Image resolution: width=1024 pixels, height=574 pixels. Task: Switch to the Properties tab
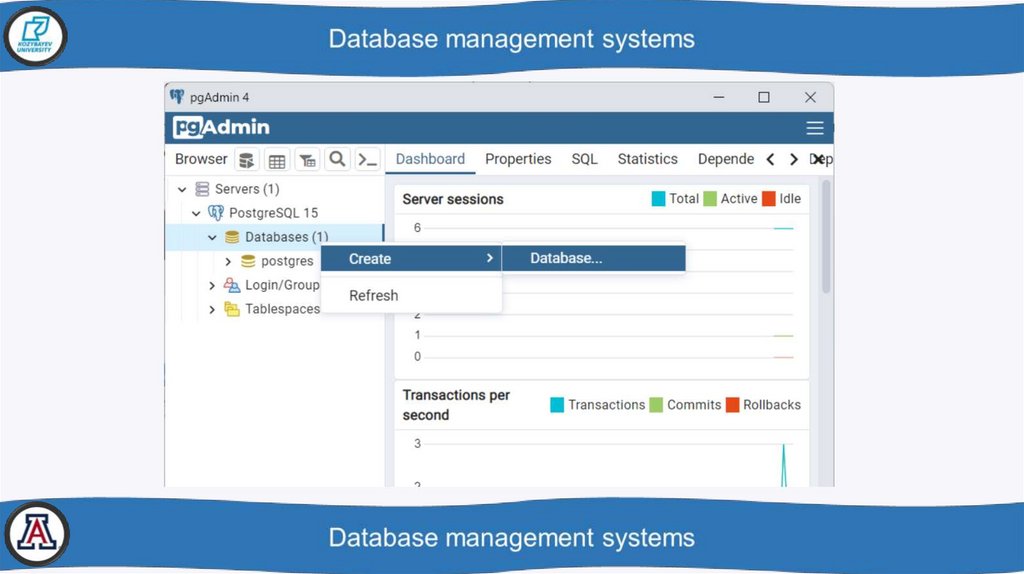(518, 159)
